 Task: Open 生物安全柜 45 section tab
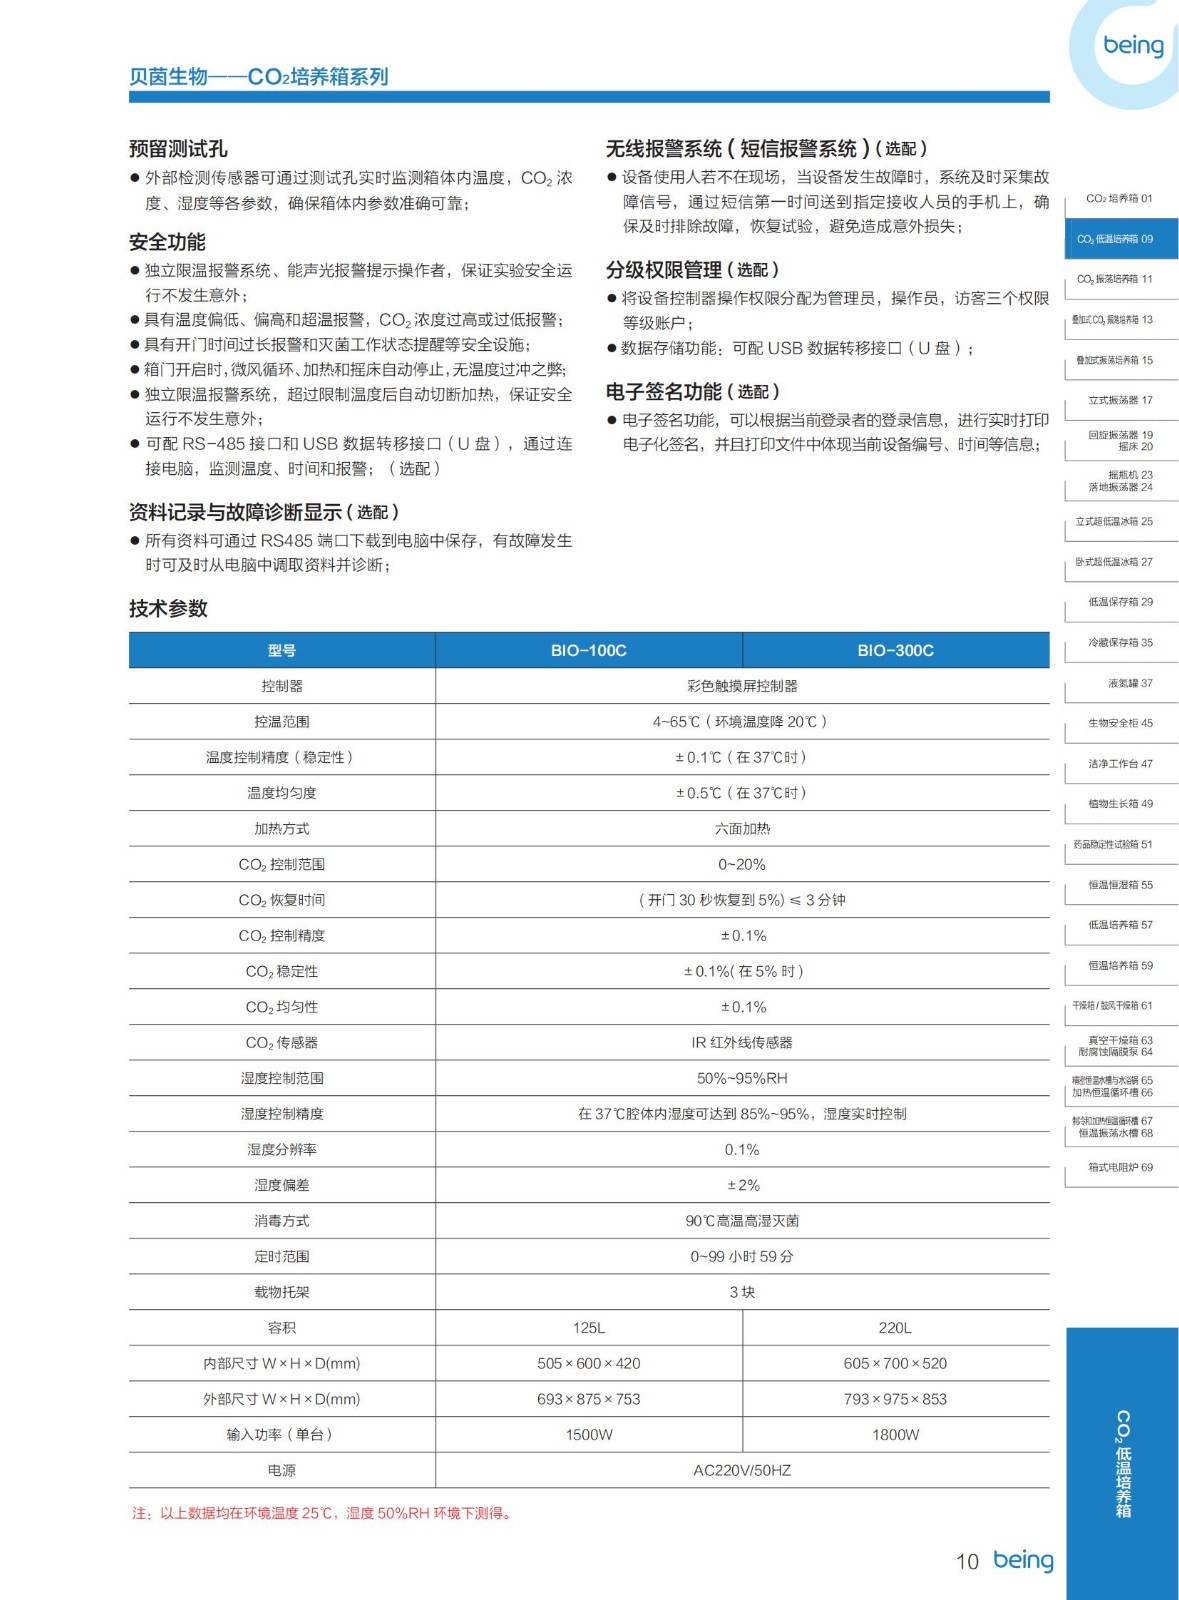[1119, 723]
